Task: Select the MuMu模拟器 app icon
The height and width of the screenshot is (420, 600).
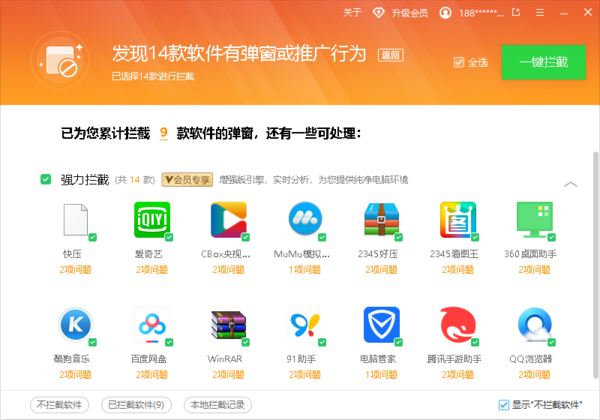Action: pos(305,219)
